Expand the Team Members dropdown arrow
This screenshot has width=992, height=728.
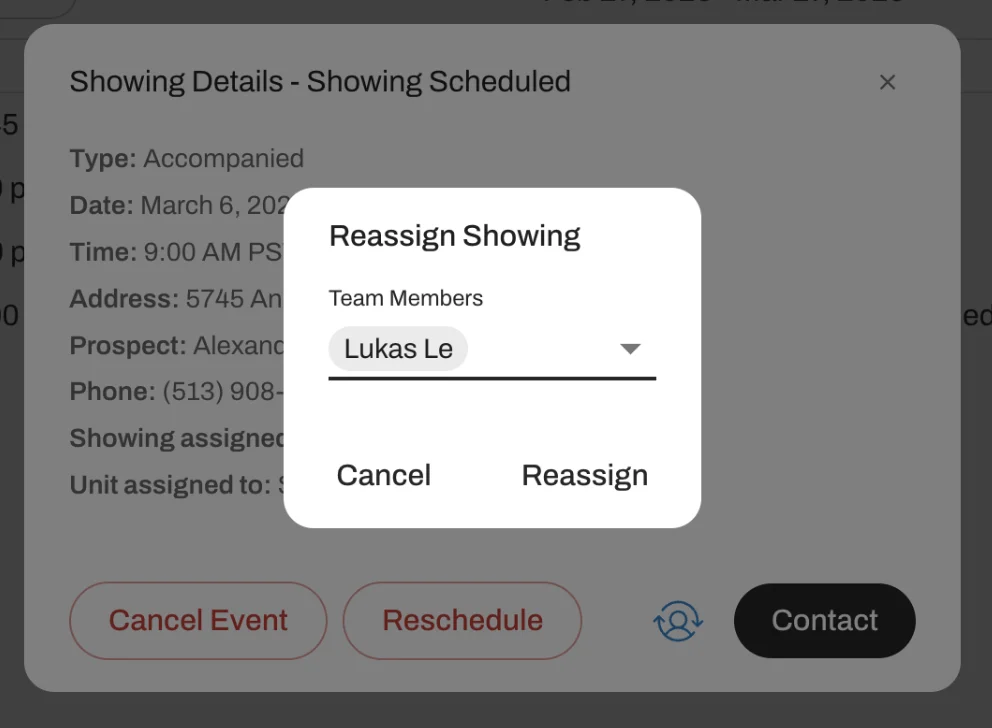point(630,349)
